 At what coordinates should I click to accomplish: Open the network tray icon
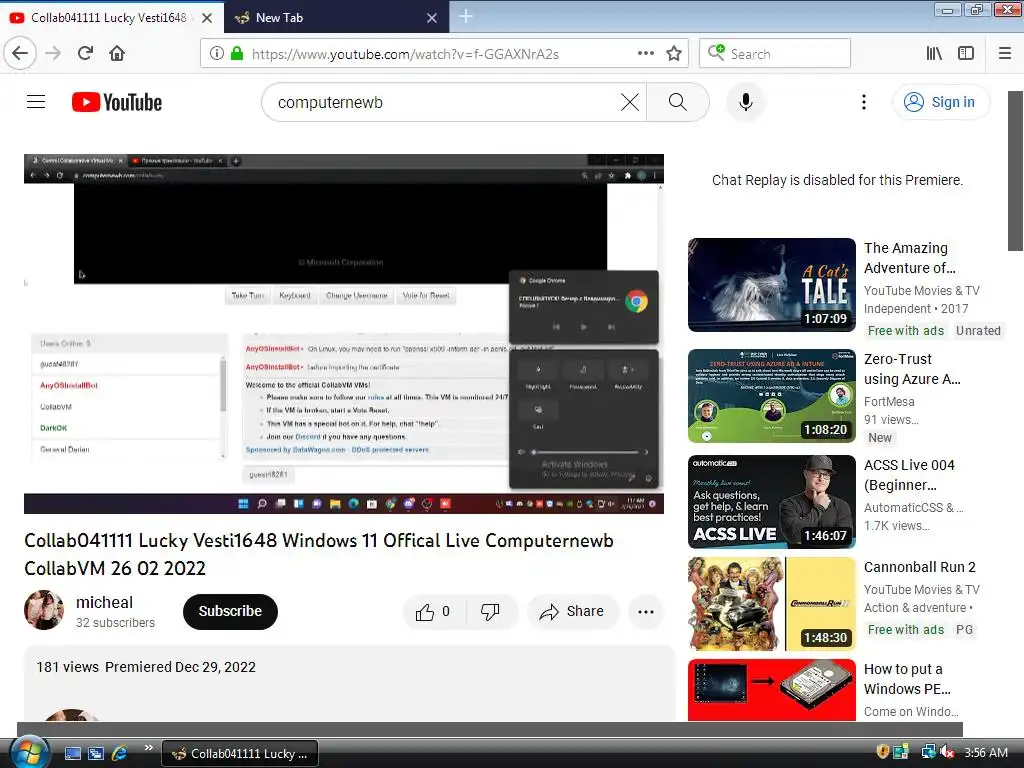[928, 752]
